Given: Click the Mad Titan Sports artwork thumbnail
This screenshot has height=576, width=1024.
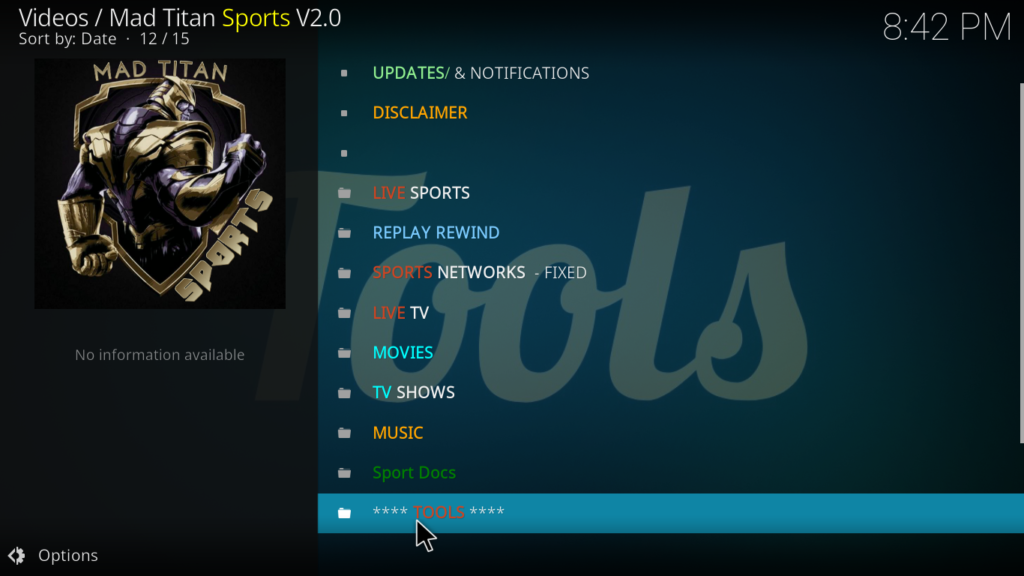Looking at the screenshot, I should [160, 184].
